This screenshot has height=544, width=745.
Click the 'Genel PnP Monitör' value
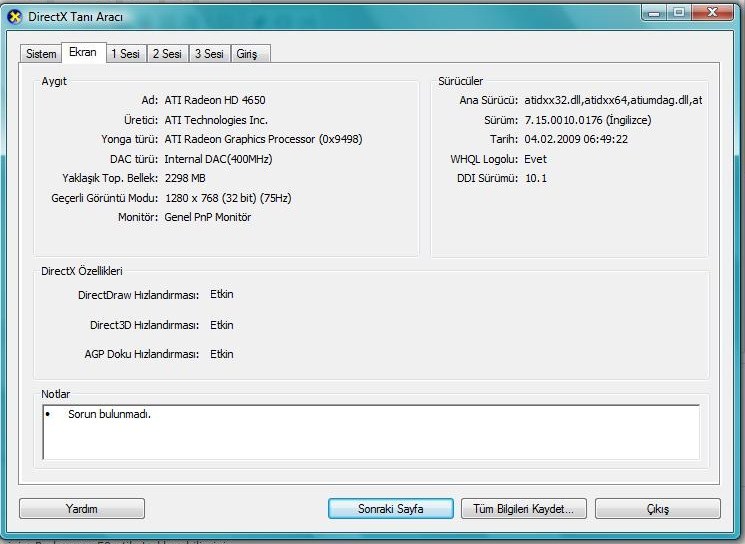click(208, 218)
